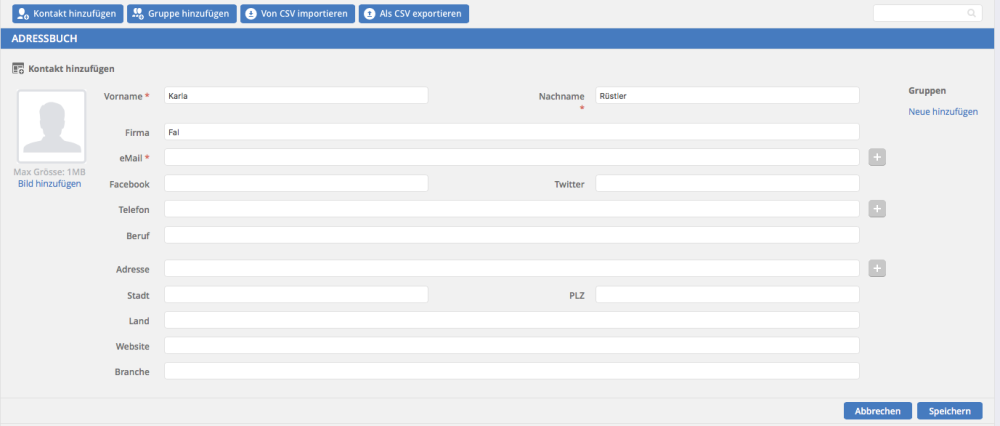Click Abbrechen to cancel
Viewport: 1000px width, 426px height.
878,411
